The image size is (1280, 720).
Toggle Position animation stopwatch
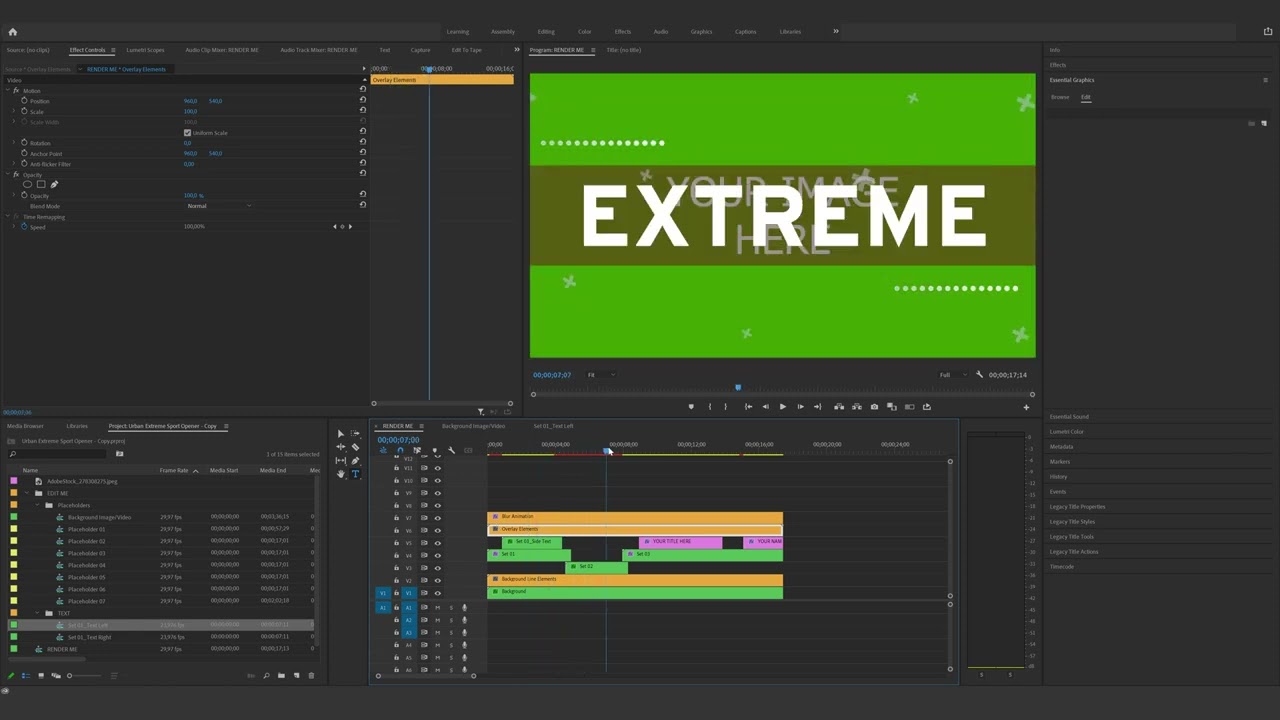[x=24, y=101]
